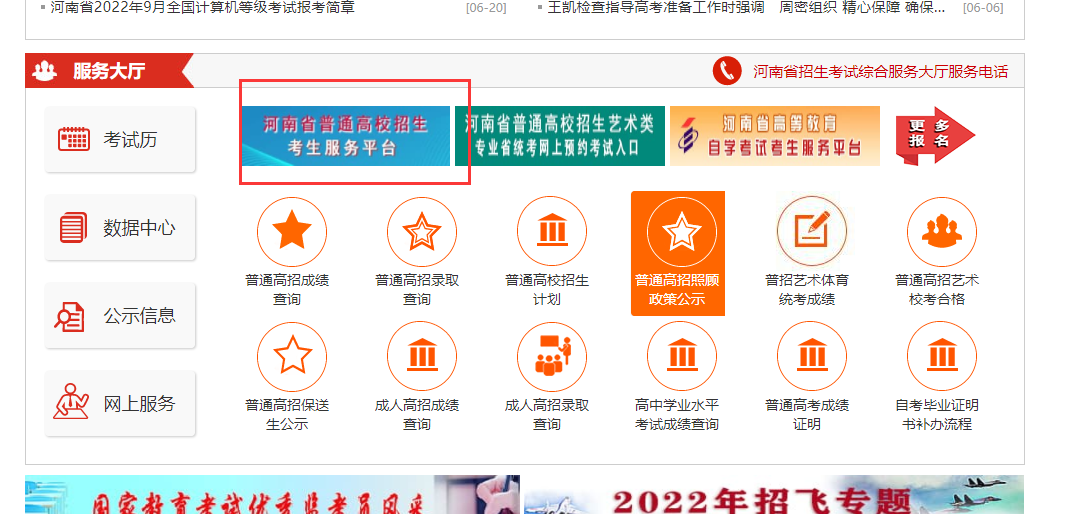Switch to 数据中心 sidebar tab
The image size is (1068, 514).
click(120, 228)
